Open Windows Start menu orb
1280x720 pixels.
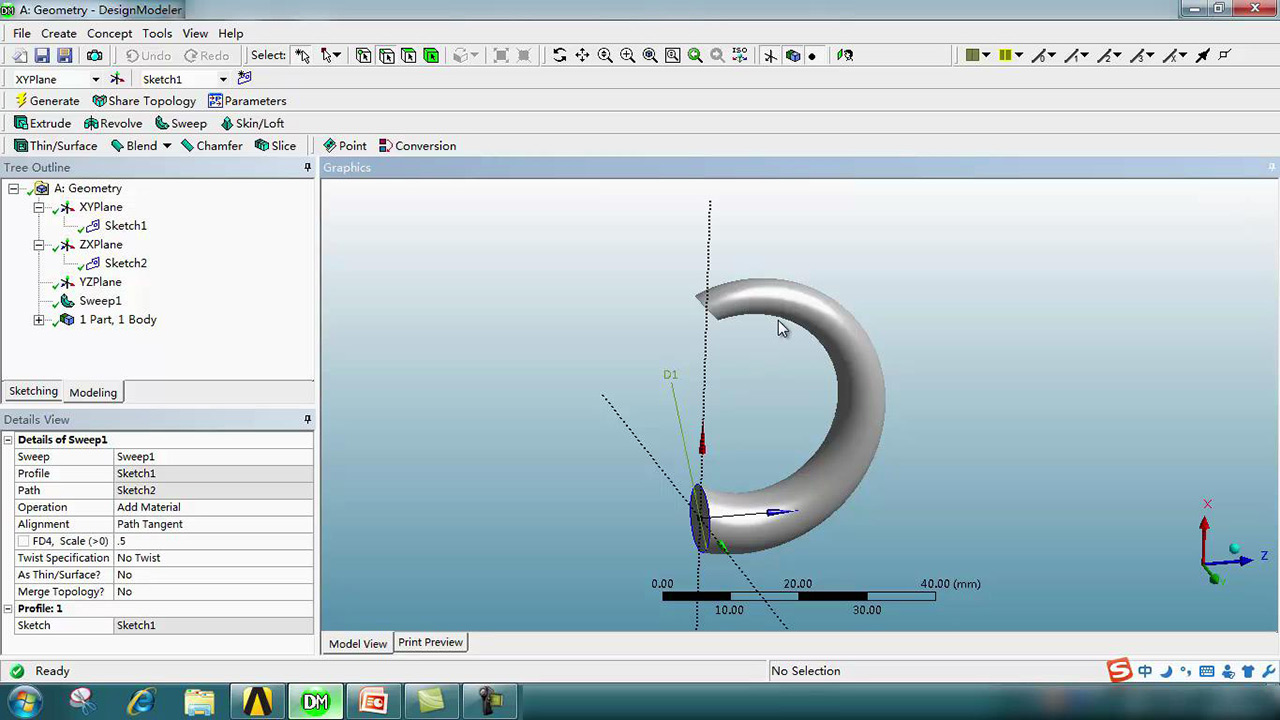point(24,702)
